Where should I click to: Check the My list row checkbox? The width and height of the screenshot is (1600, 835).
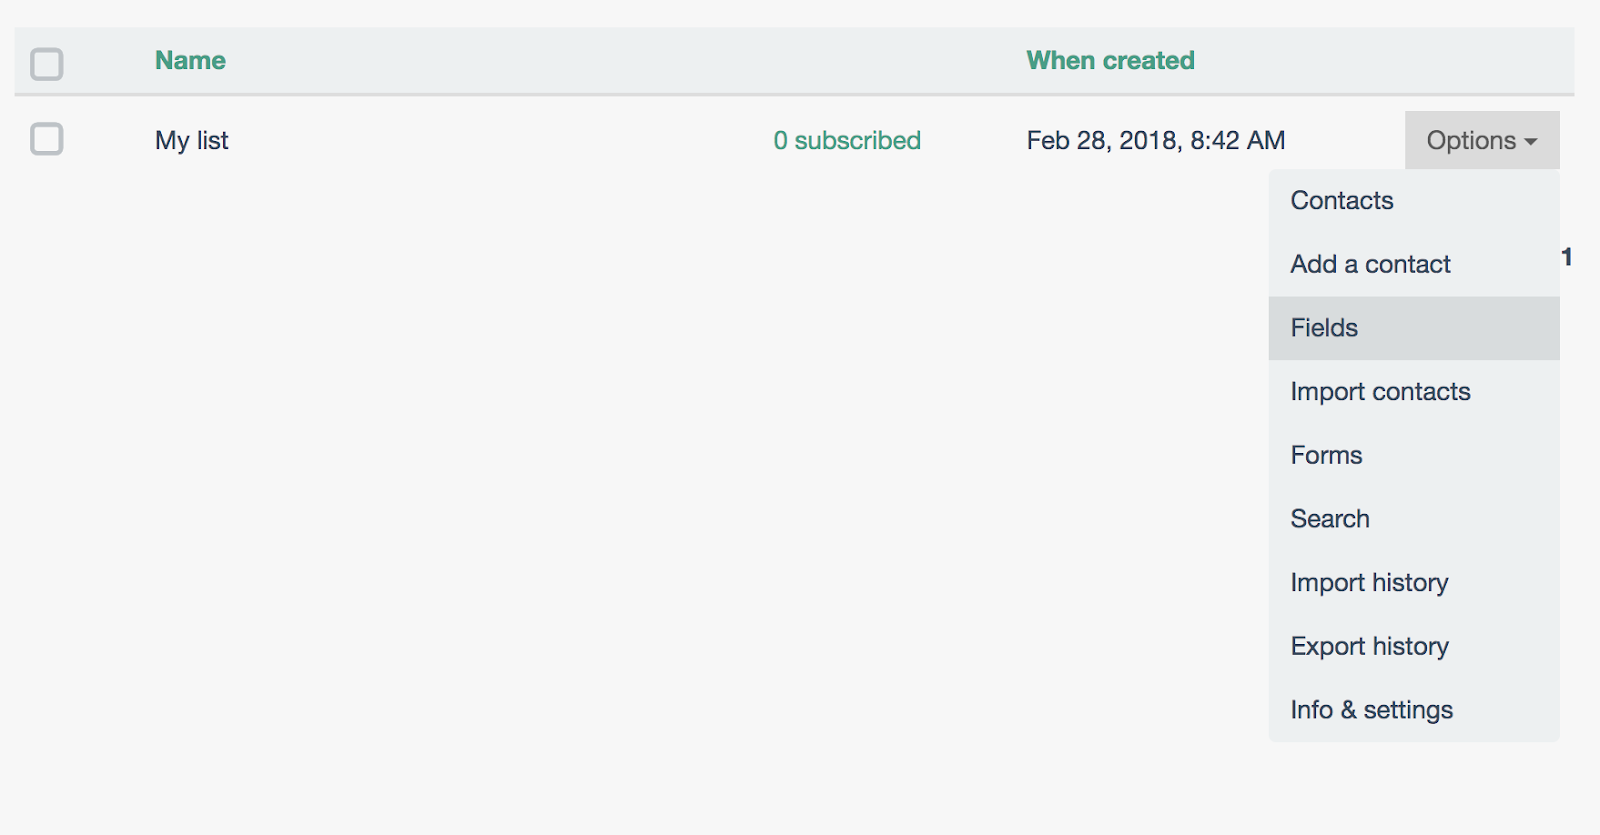click(47, 139)
